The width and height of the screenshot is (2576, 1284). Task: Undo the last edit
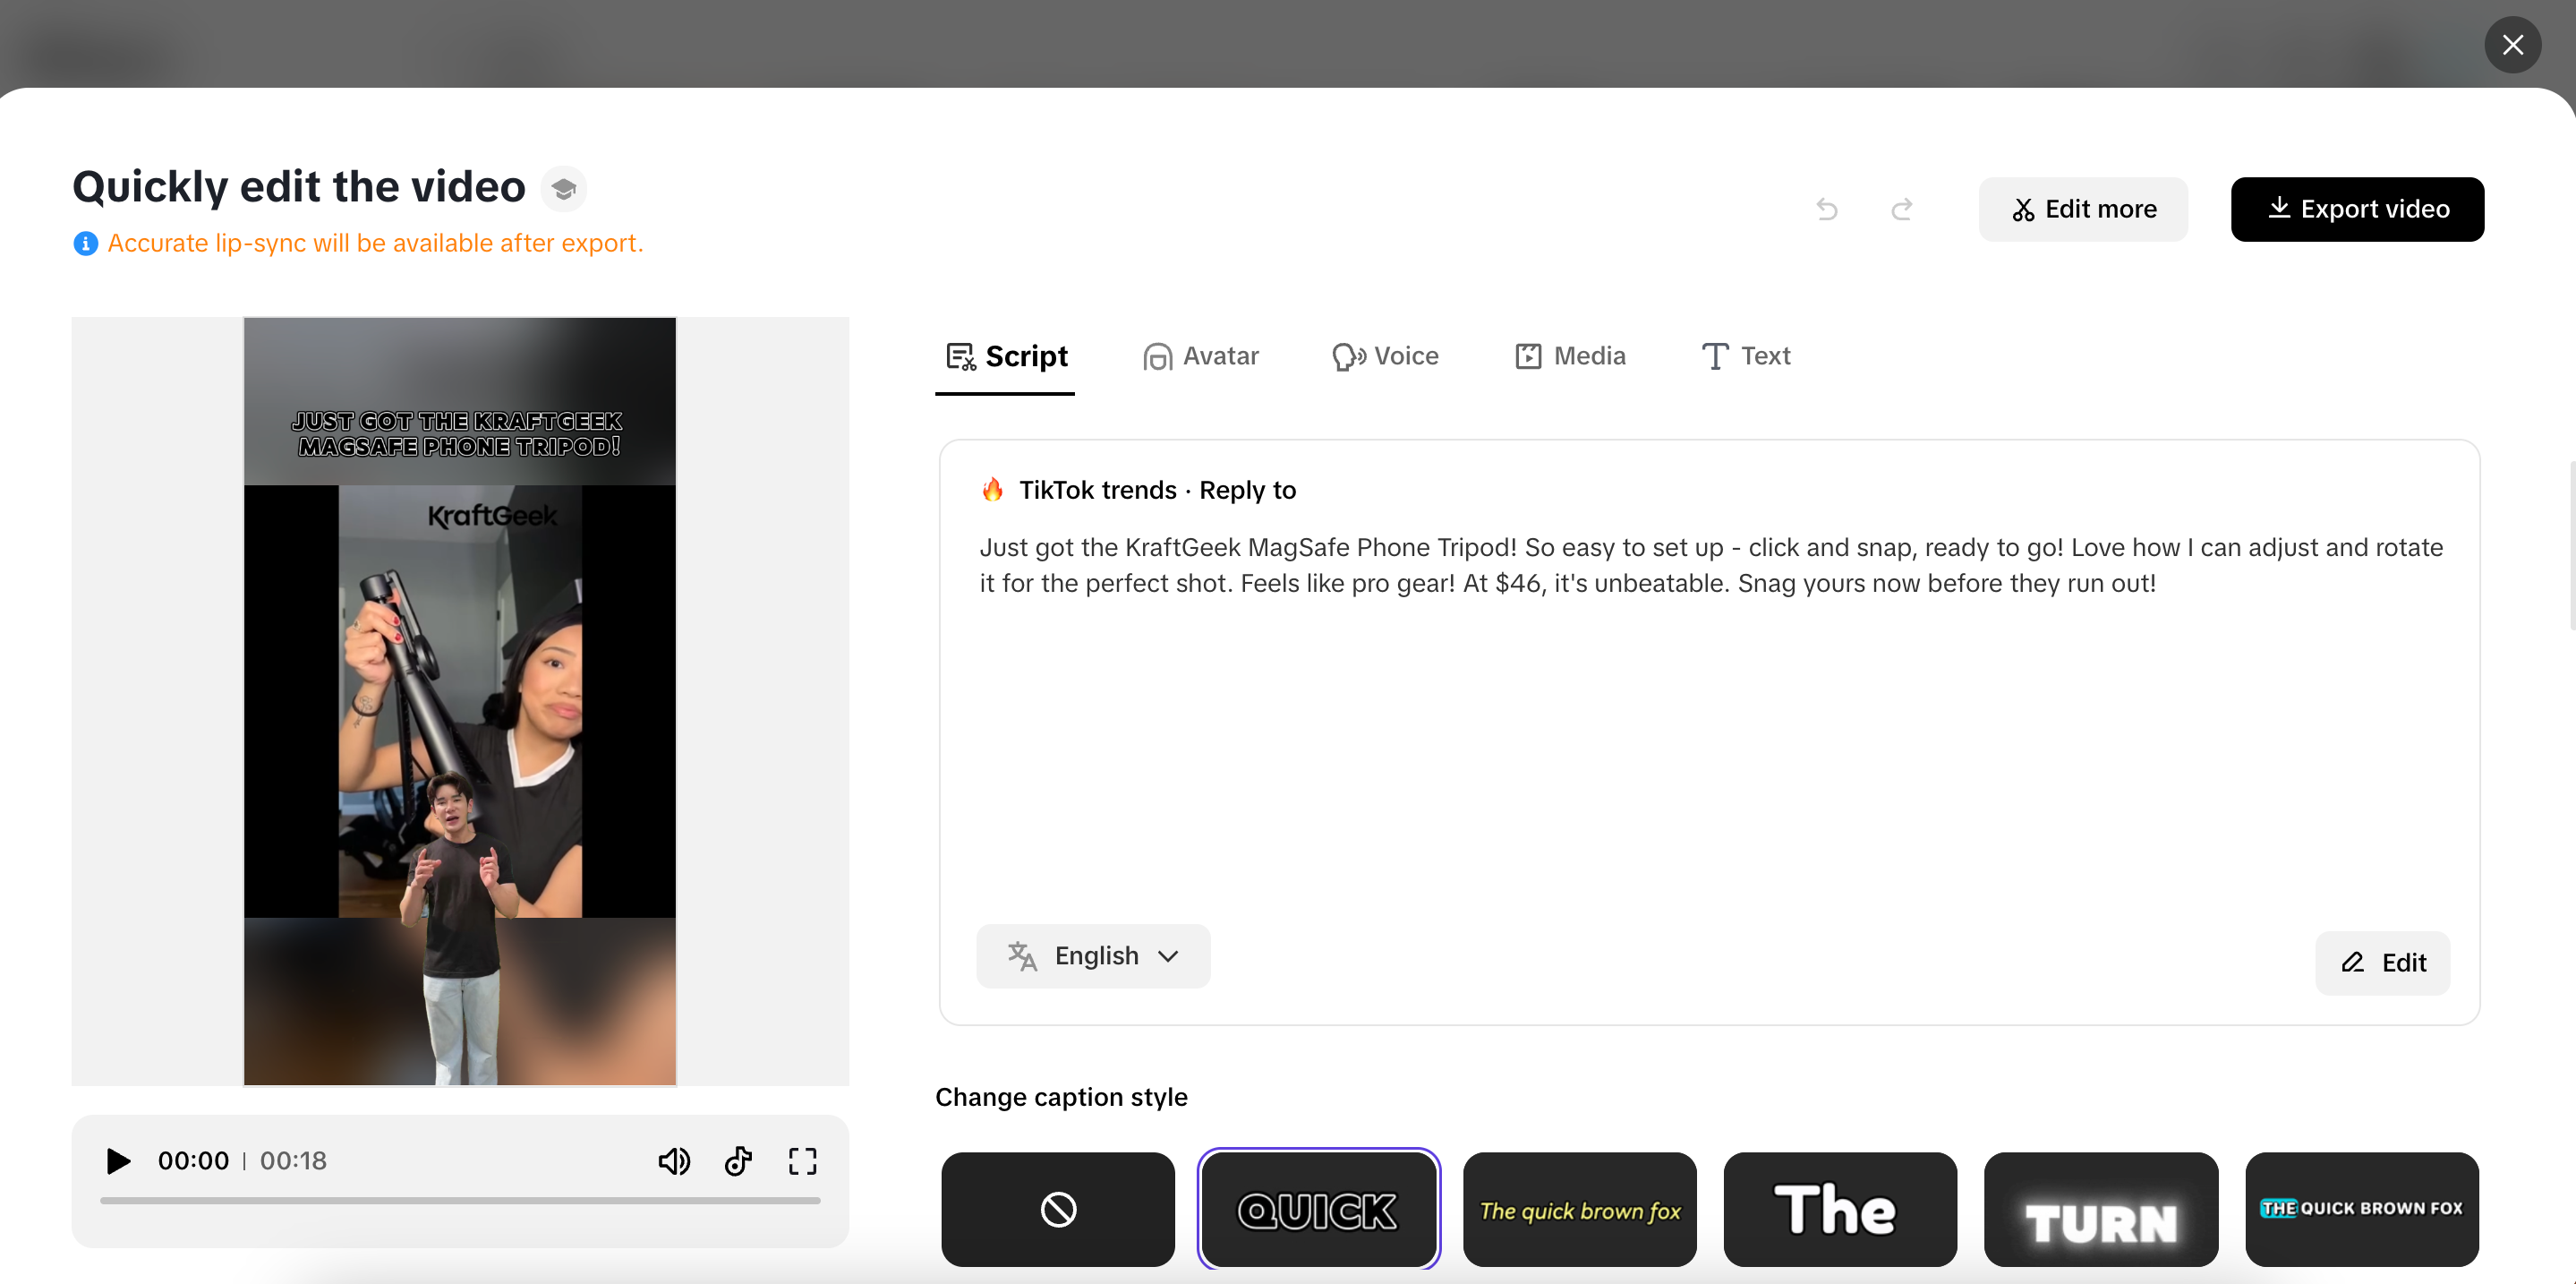[1827, 209]
